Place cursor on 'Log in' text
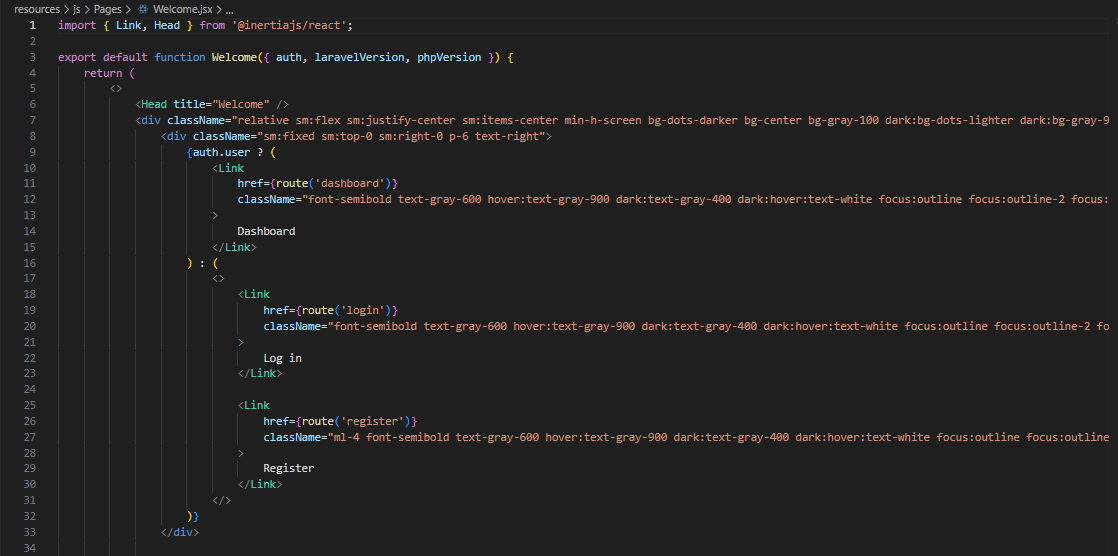The image size is (1118, 556). (282, 358)
